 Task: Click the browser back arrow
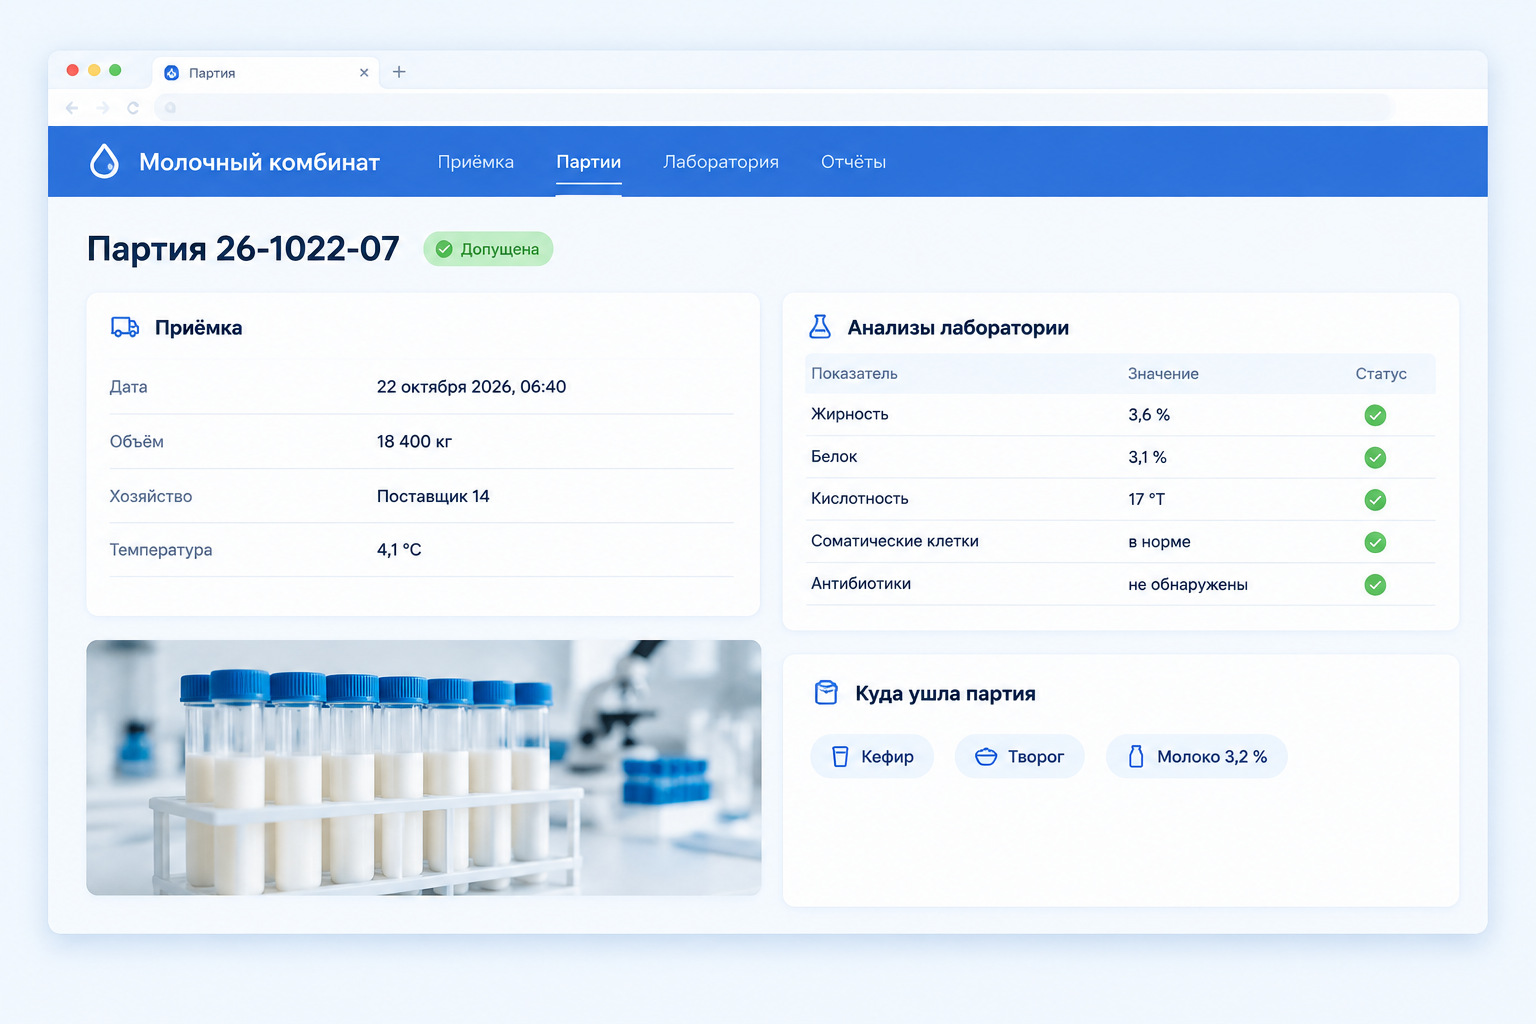(x=72, y=108)
